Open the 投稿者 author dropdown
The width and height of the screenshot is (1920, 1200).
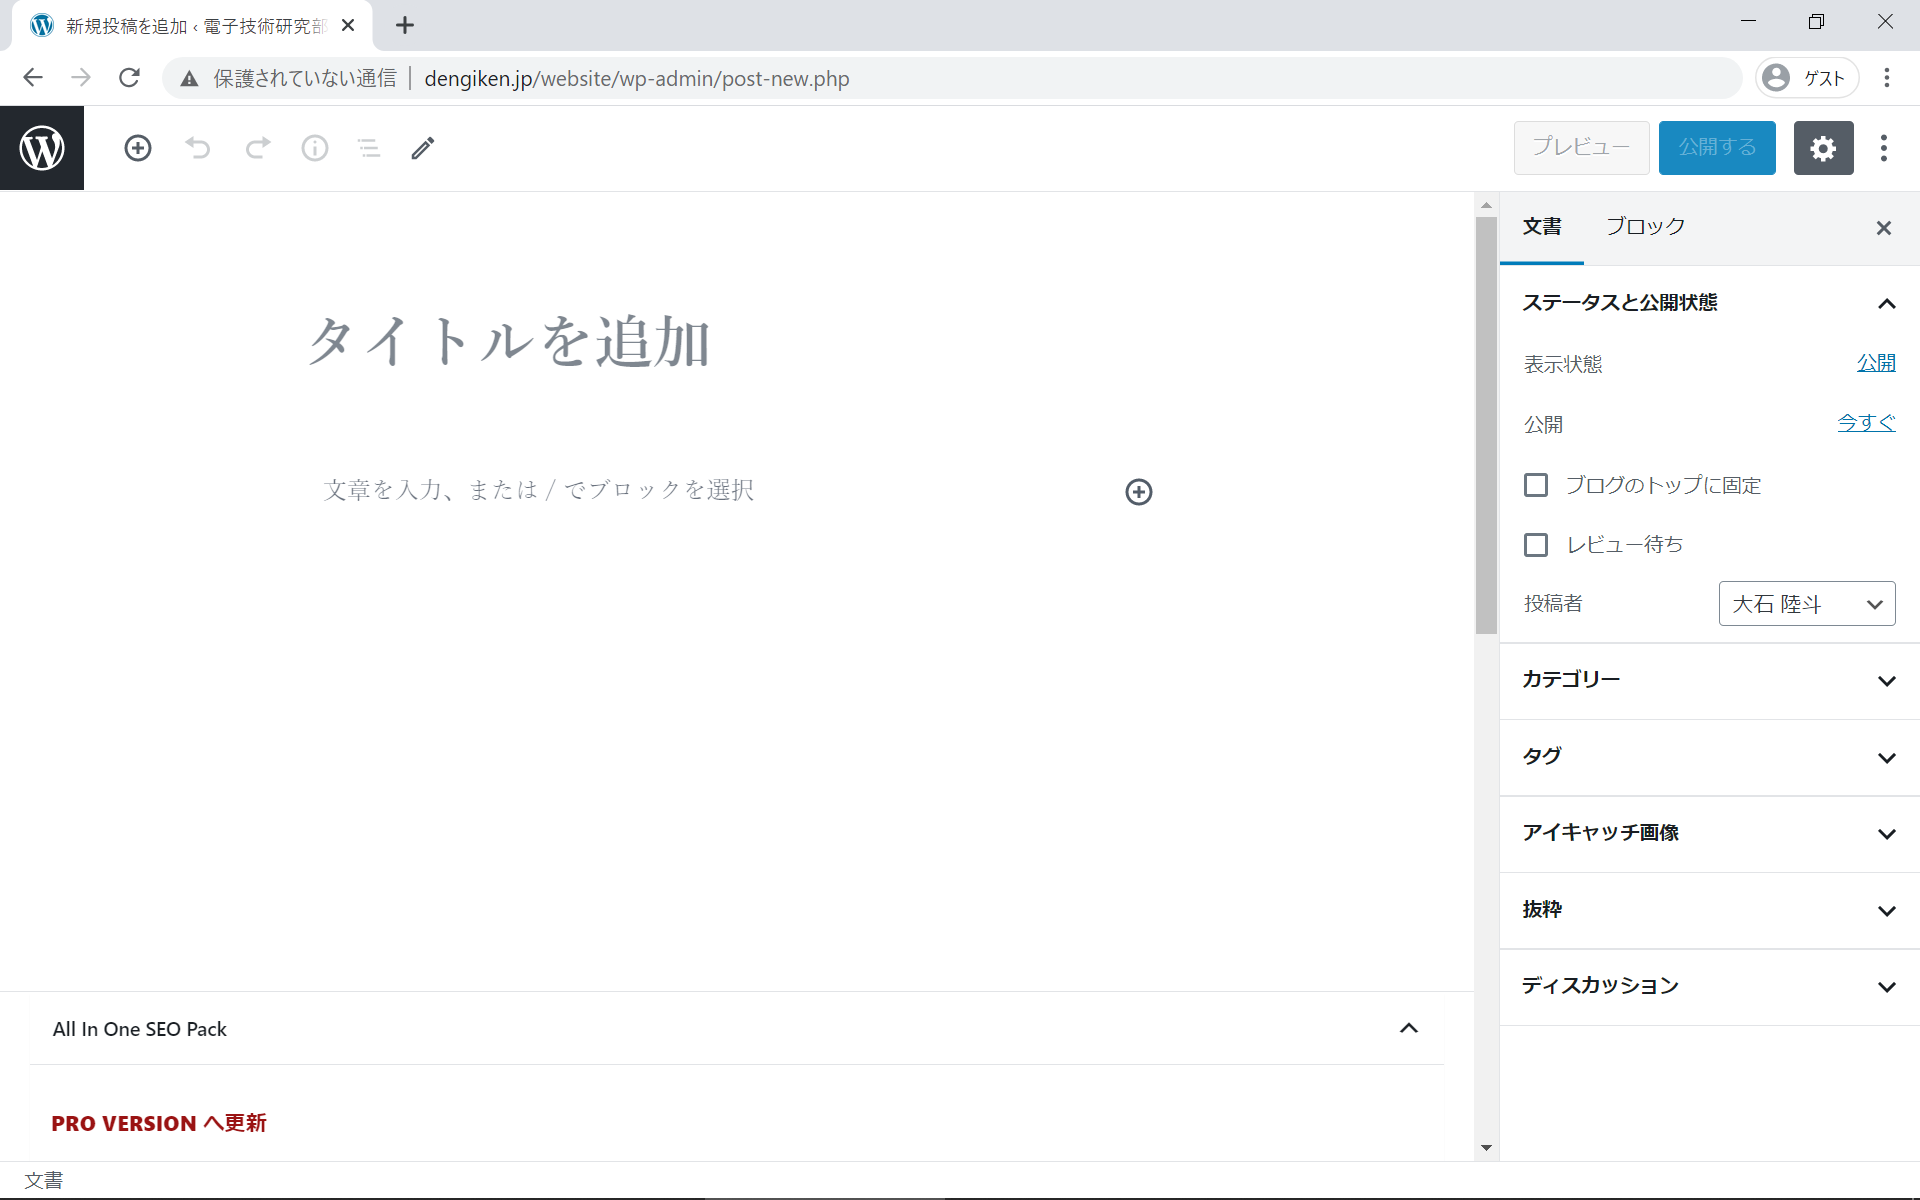1807,604
